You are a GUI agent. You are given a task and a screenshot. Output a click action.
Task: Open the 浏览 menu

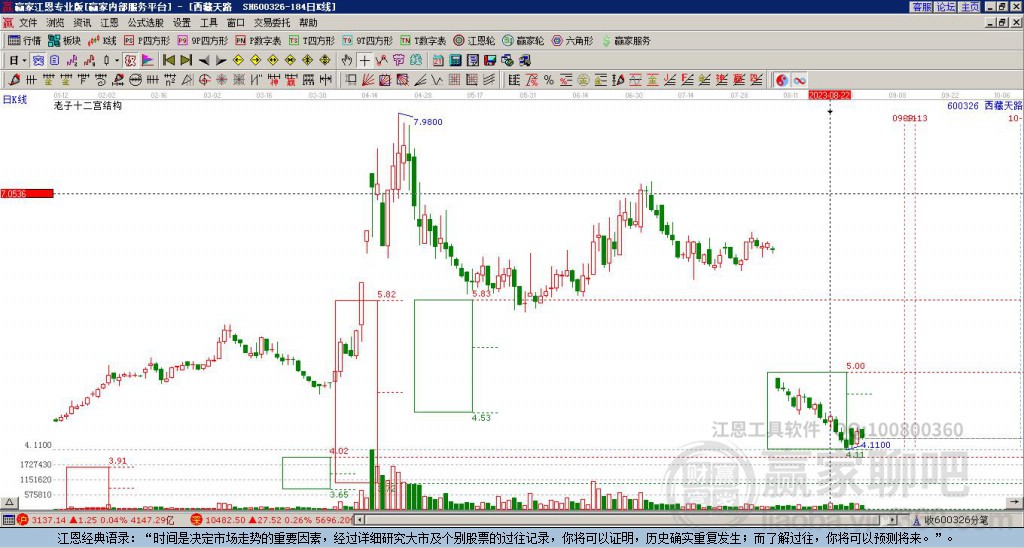tap(56, 23)
